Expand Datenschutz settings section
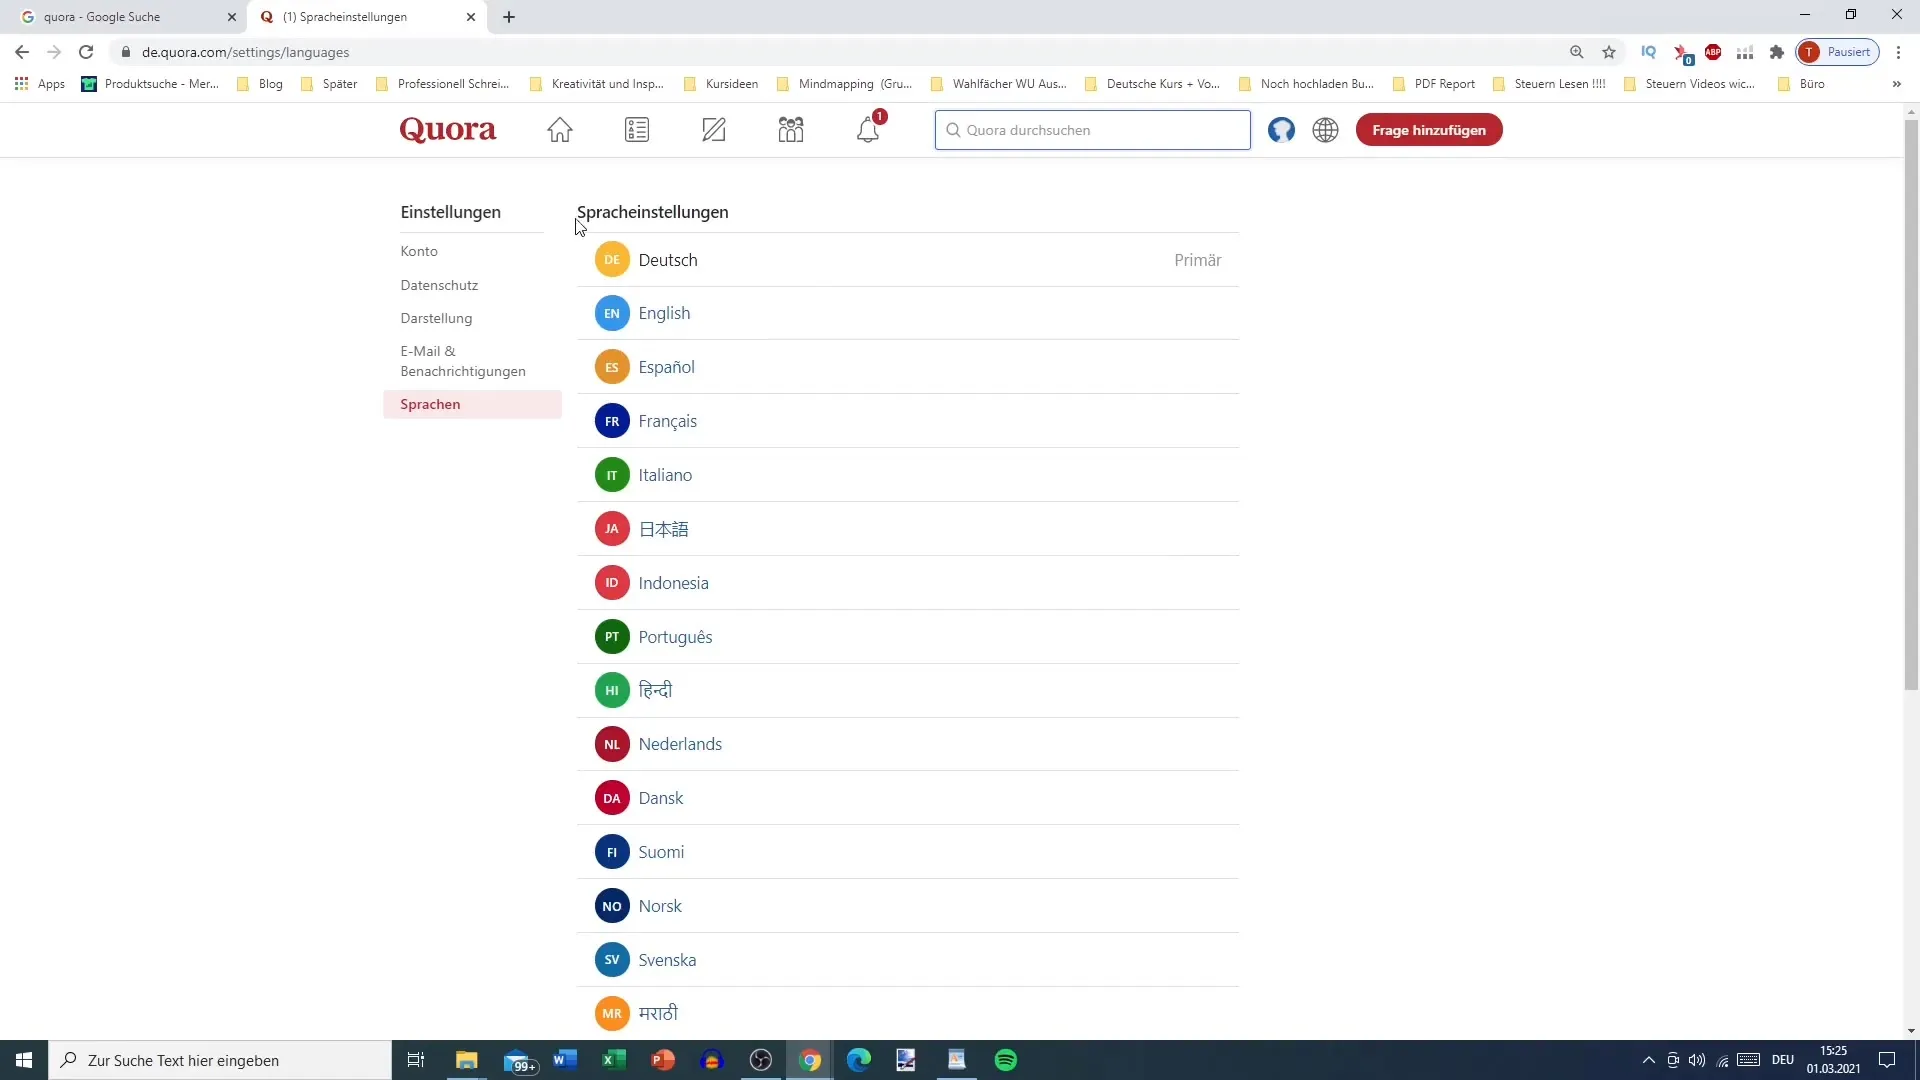Viewport: 1920px width, 1080px height. [439, 285]
